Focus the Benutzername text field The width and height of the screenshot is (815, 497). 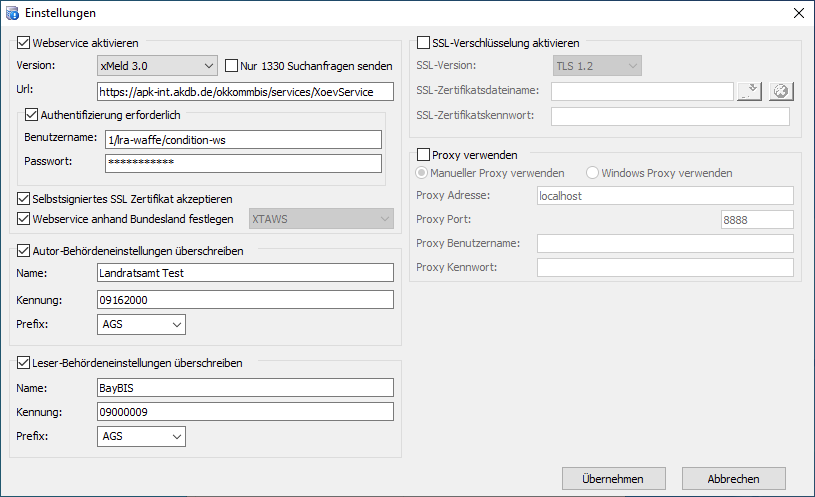(x=243, y=139)
